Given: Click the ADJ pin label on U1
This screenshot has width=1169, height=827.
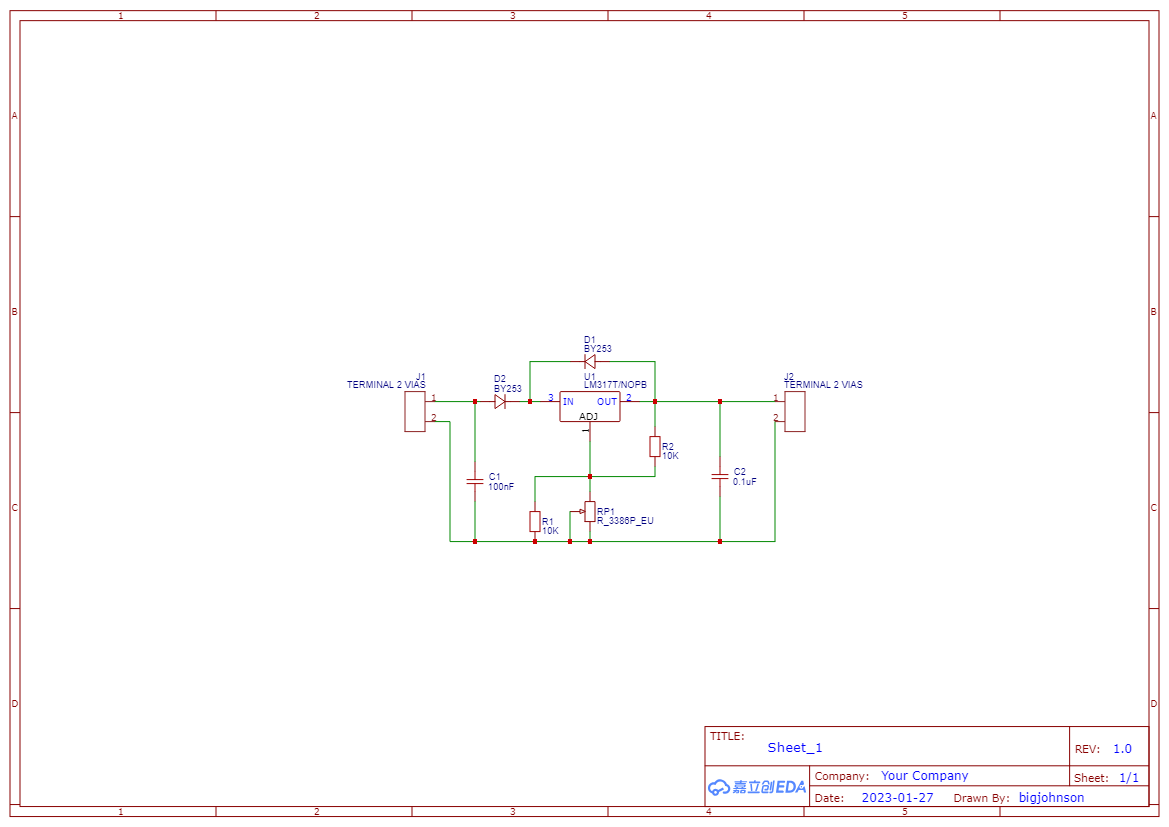Looking at the screenshot, I should click(x=588, y=416).
